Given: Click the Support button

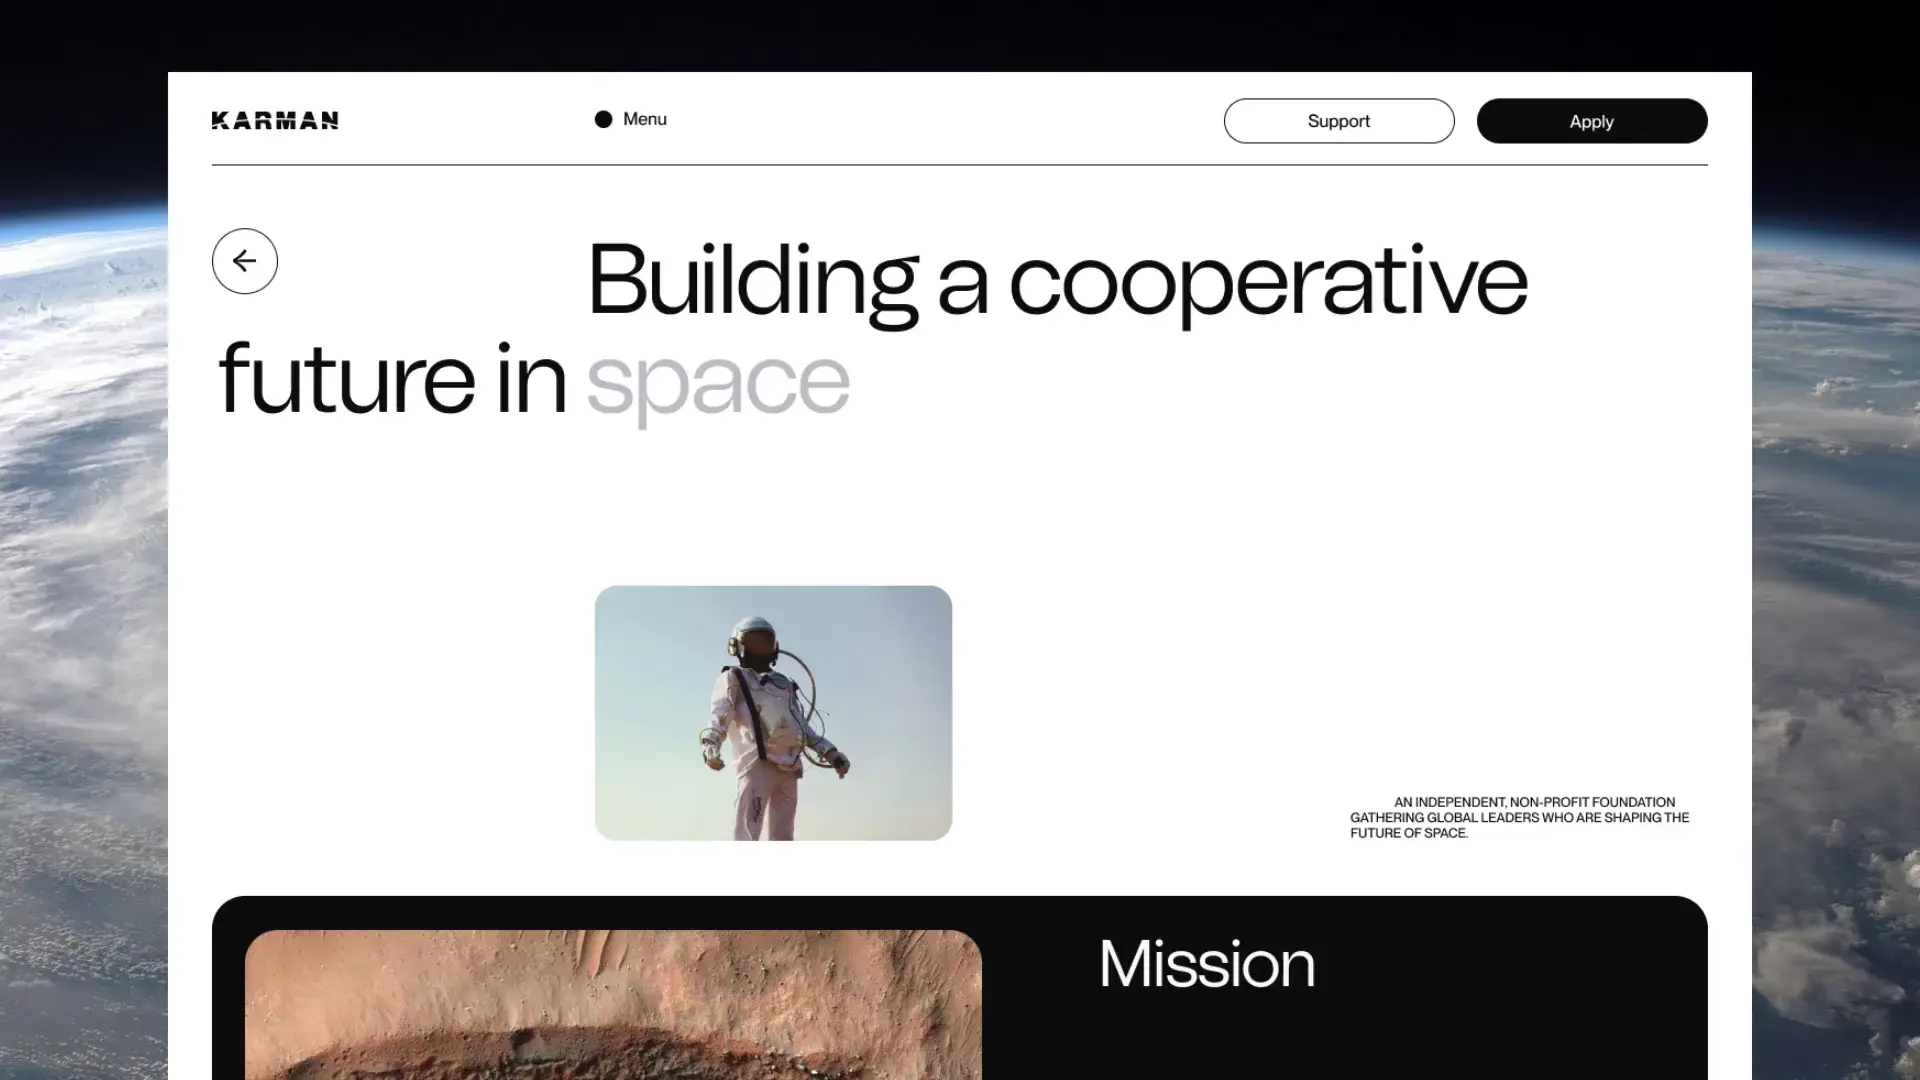Looking at the screenshot, I should (1339, 121).
